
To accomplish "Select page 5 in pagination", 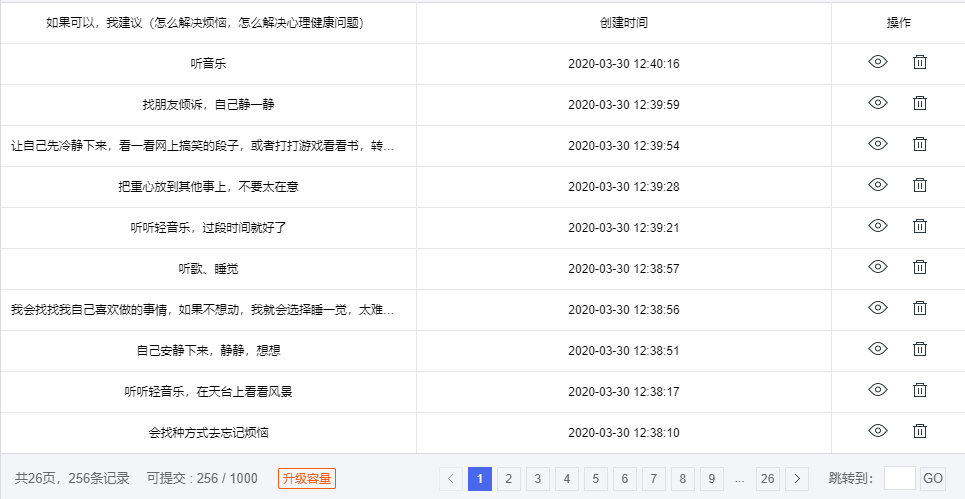I will [596, 479].
